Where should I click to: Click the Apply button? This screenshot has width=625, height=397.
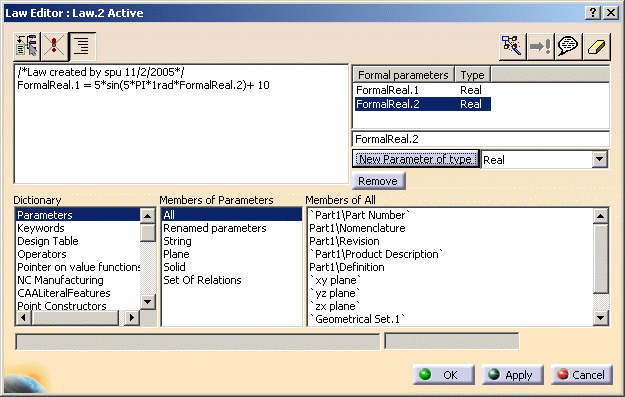click(x=513, y=375)
